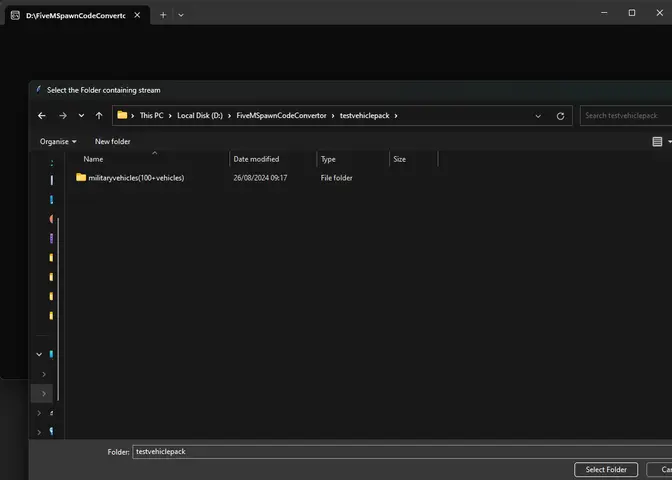Expand chevron after testvehiclepack breadcrumb
Image resolution: width=672 pixels, height=480 pixels.
396,116
